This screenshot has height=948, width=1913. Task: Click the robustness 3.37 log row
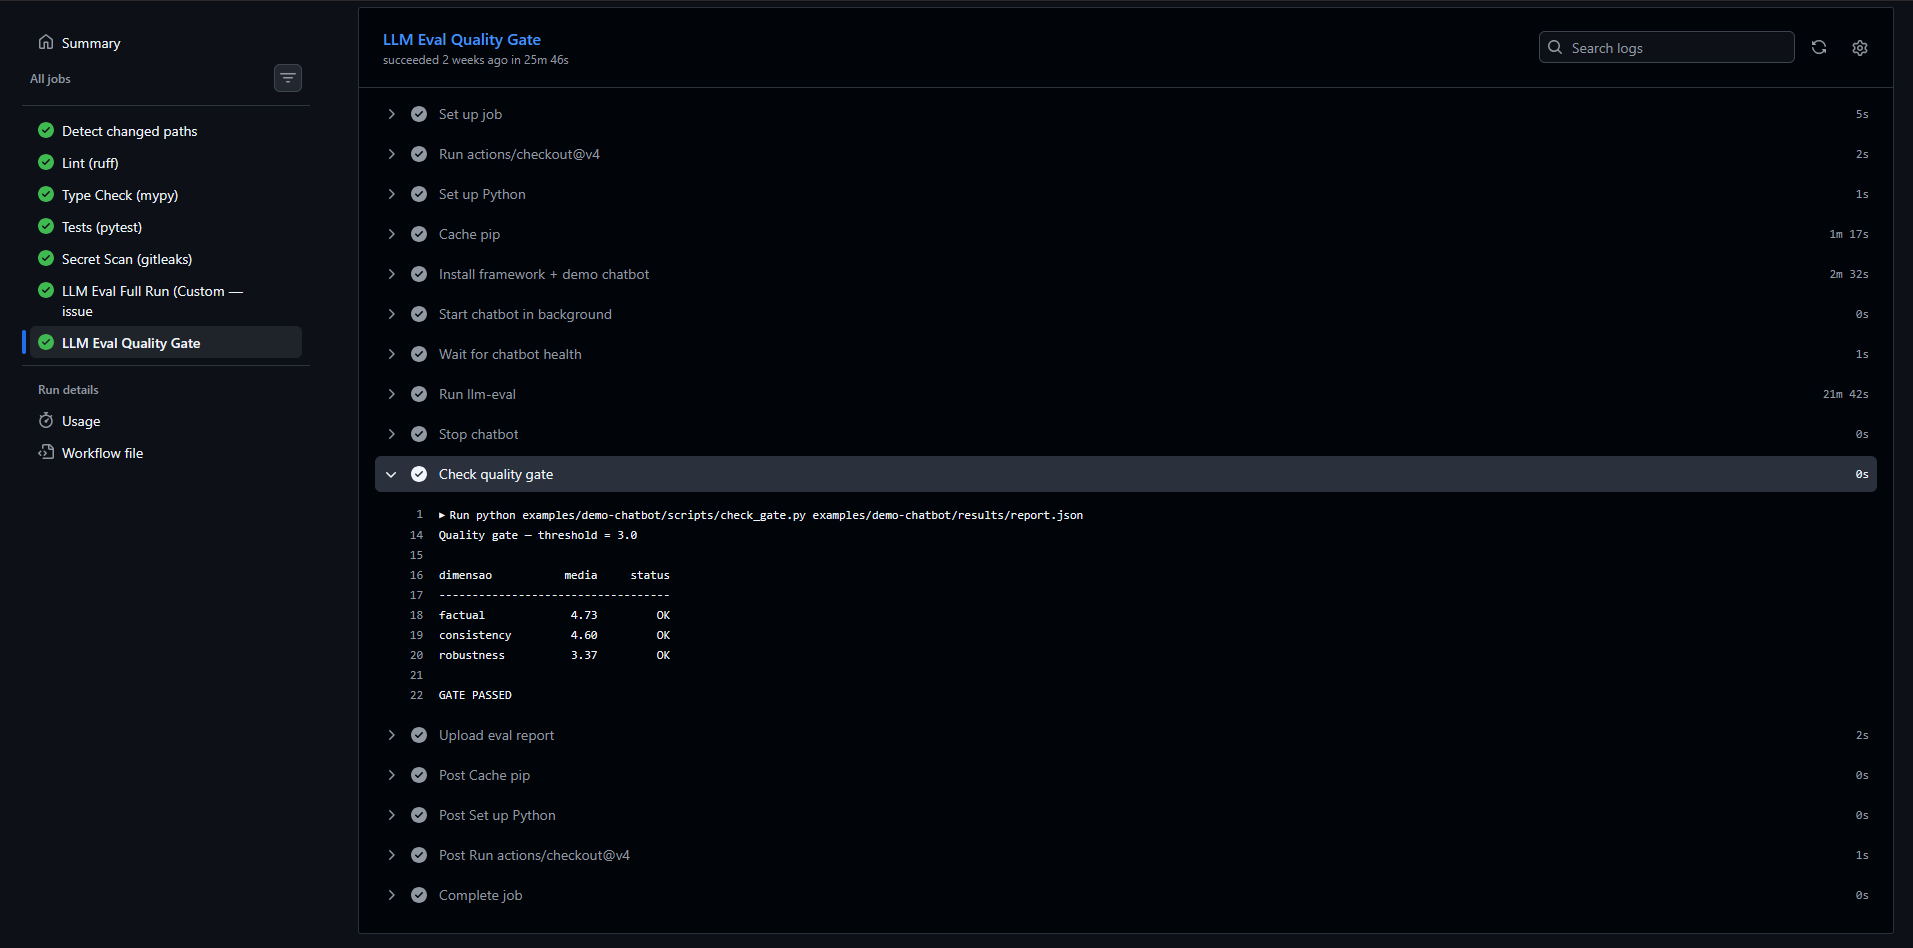click(x=554, y=655)
